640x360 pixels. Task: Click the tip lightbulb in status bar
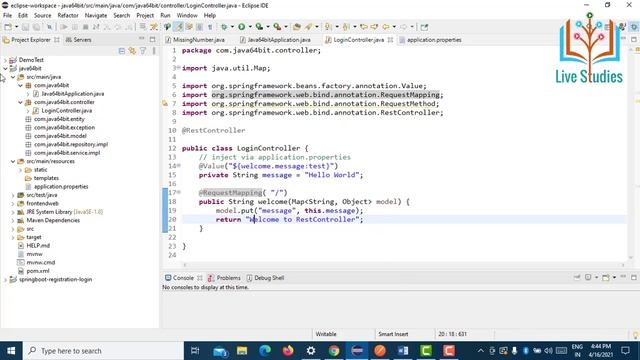(635, 334)
